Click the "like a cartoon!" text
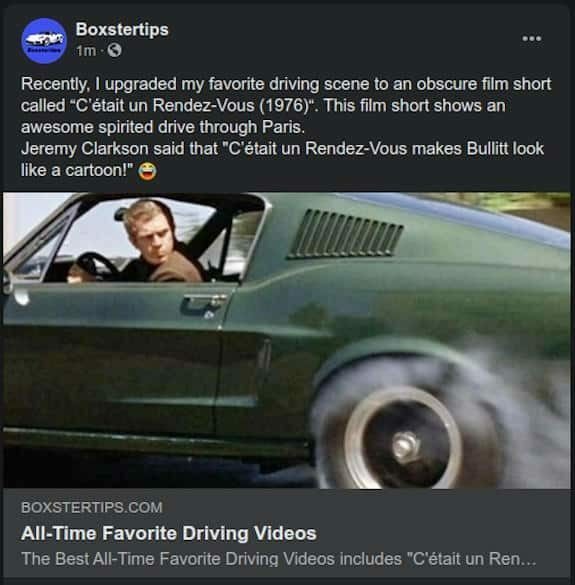575x585 pixels. click(x=77, y=171)
